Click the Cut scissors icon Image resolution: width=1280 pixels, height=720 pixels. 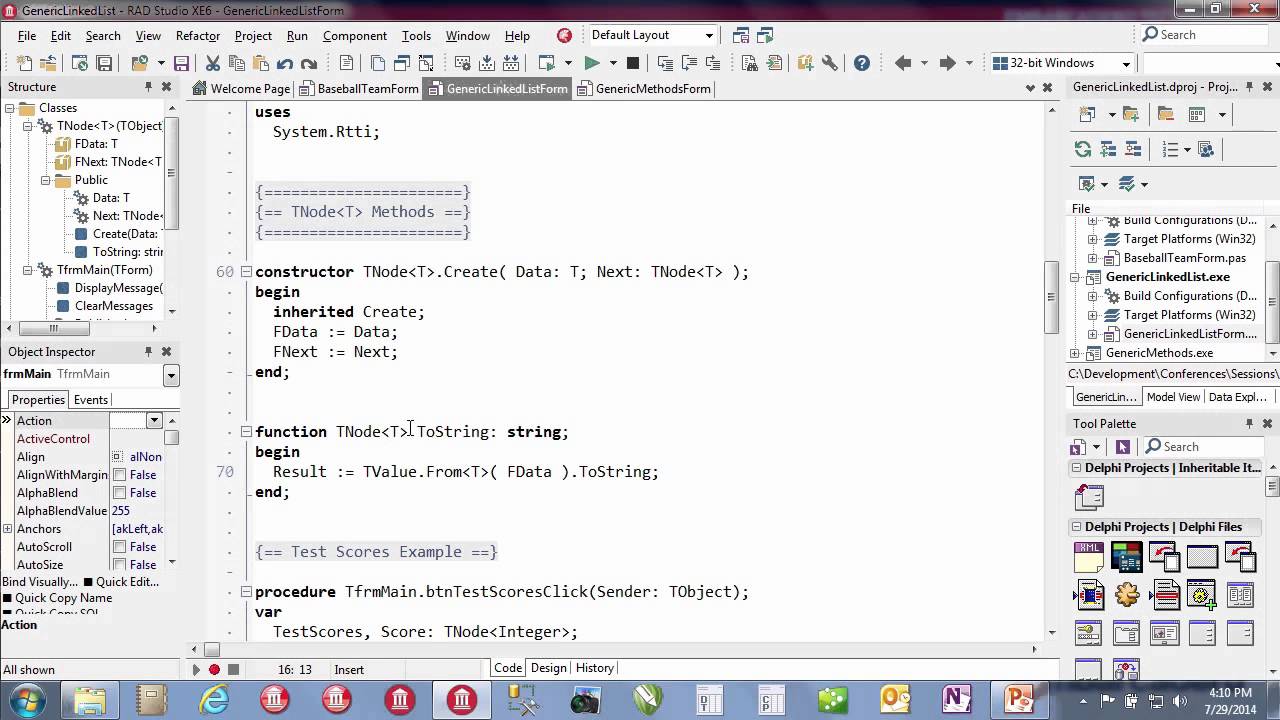213,63
